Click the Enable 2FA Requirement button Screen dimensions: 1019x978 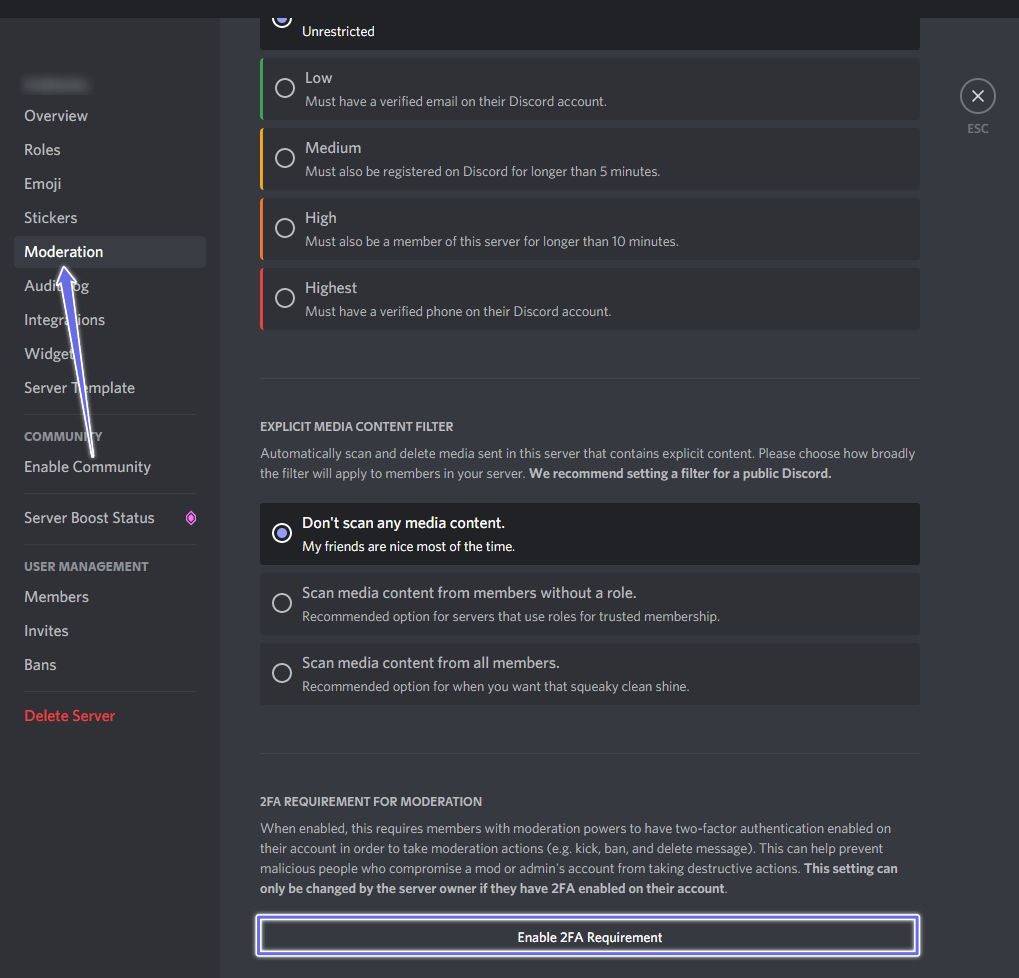589,937
